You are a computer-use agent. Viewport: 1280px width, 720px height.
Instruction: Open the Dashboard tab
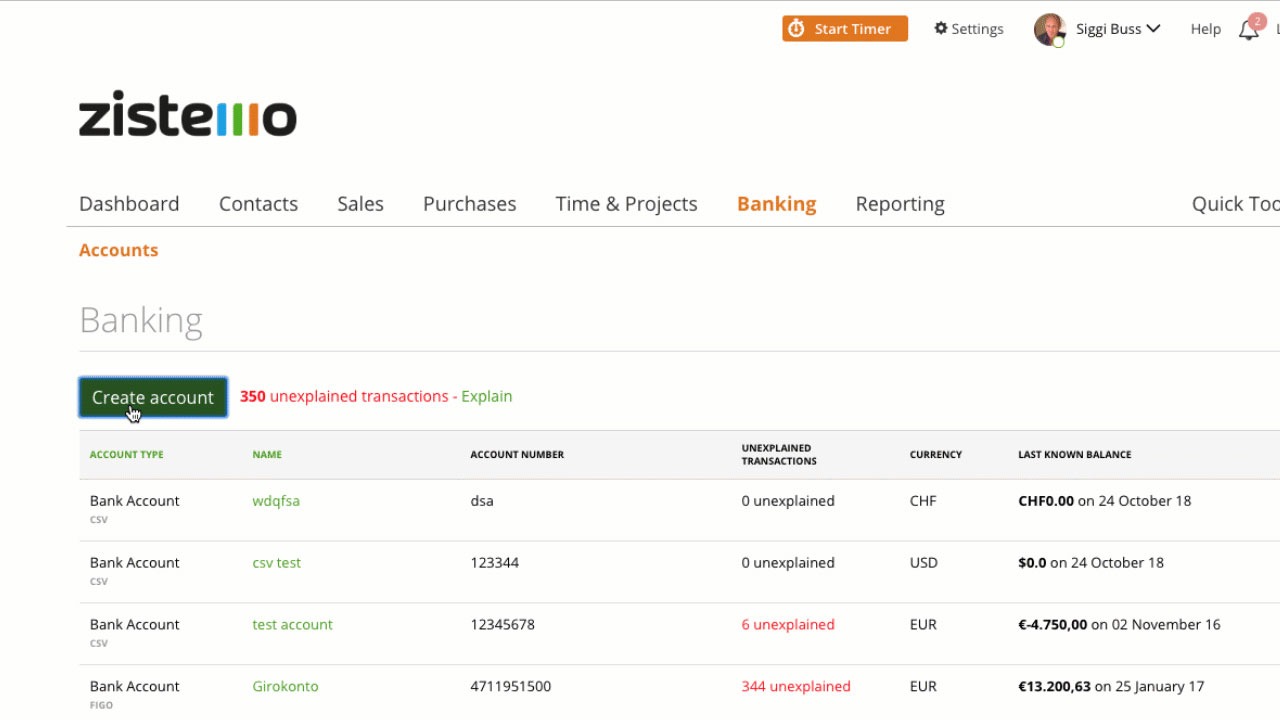129,203
